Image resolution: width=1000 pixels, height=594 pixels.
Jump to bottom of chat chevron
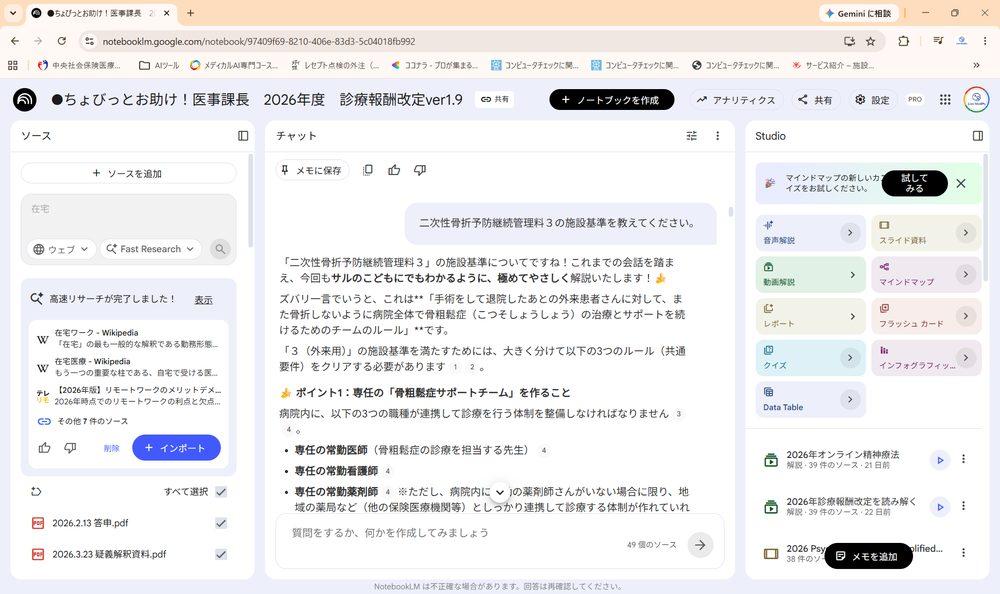click(x=500, y=493)
